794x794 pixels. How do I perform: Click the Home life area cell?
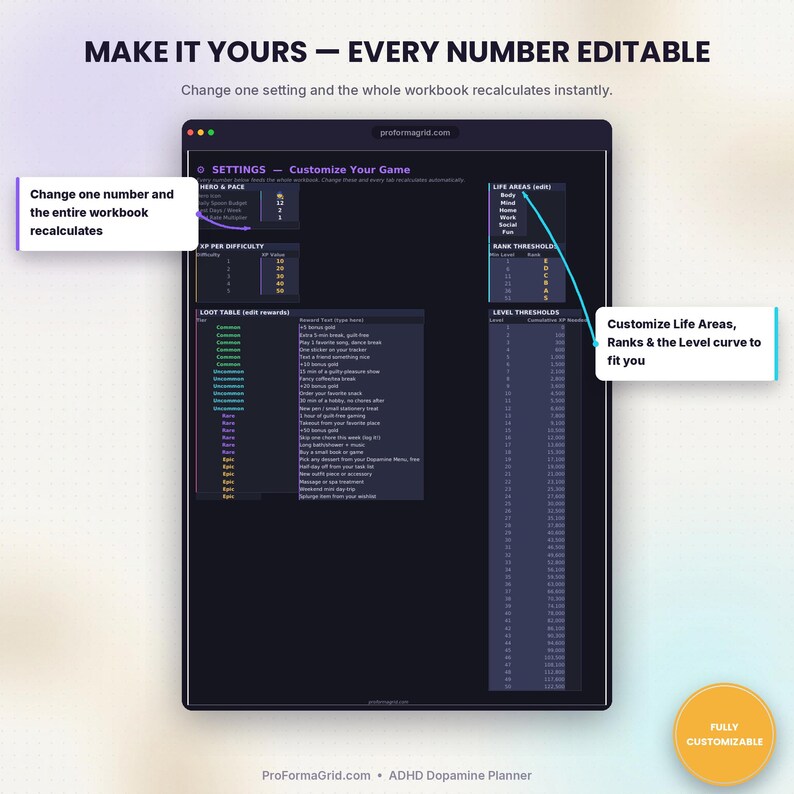coord(508,210)
